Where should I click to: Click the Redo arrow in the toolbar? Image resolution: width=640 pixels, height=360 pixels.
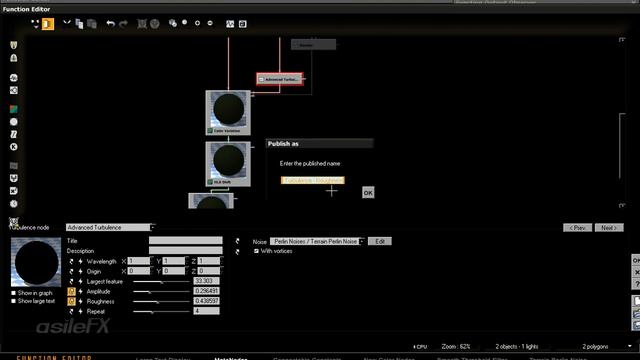[x=123, y=24]
